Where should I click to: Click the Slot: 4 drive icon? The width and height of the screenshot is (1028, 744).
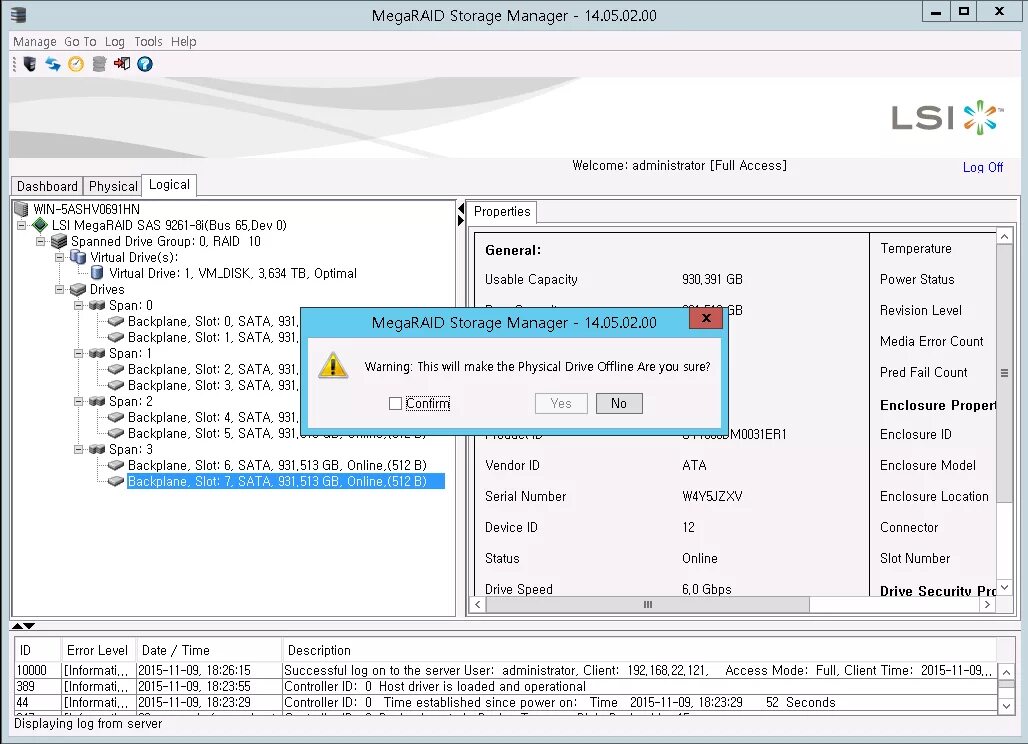(x=116, y=417)
